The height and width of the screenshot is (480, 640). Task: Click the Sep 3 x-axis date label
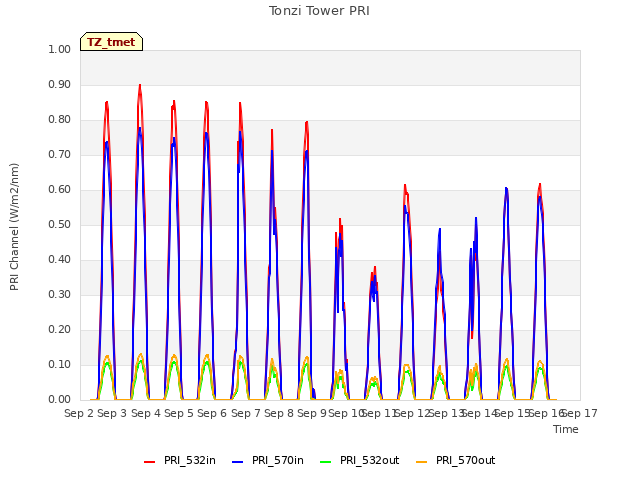(x=112, y=413)
